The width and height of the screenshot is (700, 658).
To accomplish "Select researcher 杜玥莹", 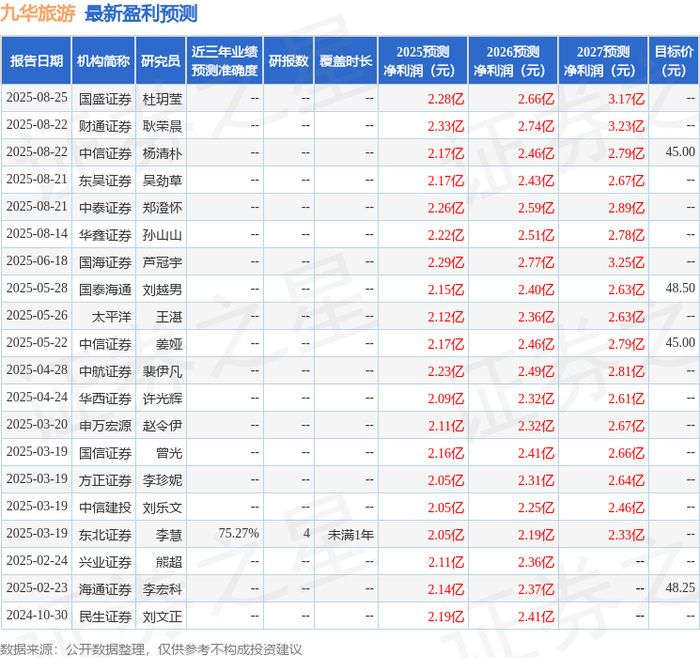I will pyautogui.click(x=162, y=99).
